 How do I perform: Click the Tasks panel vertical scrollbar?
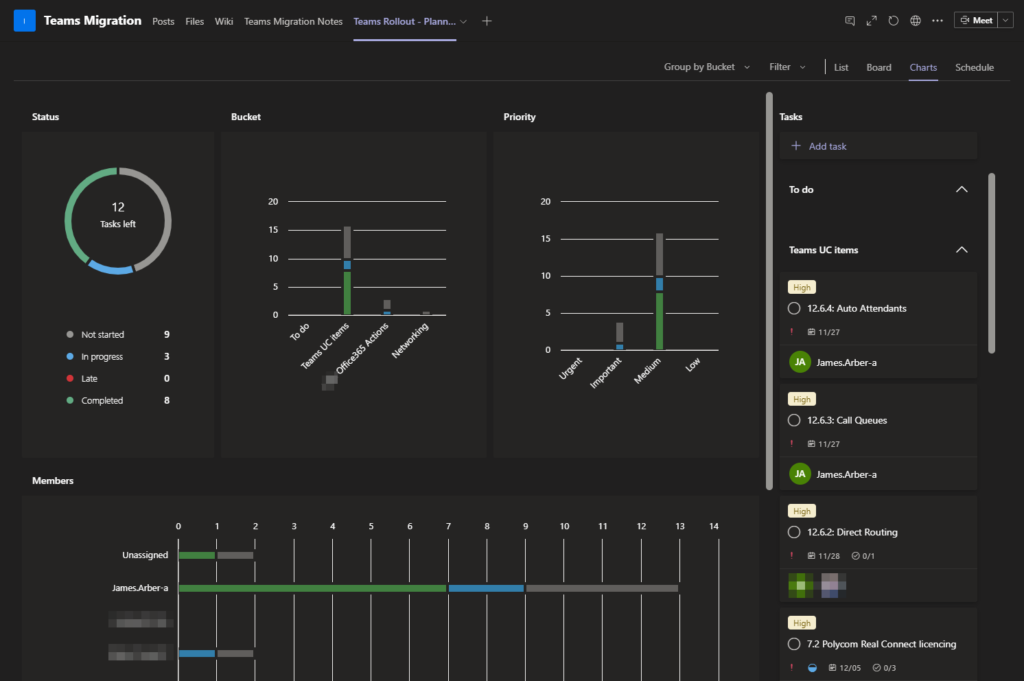[991, 263]
